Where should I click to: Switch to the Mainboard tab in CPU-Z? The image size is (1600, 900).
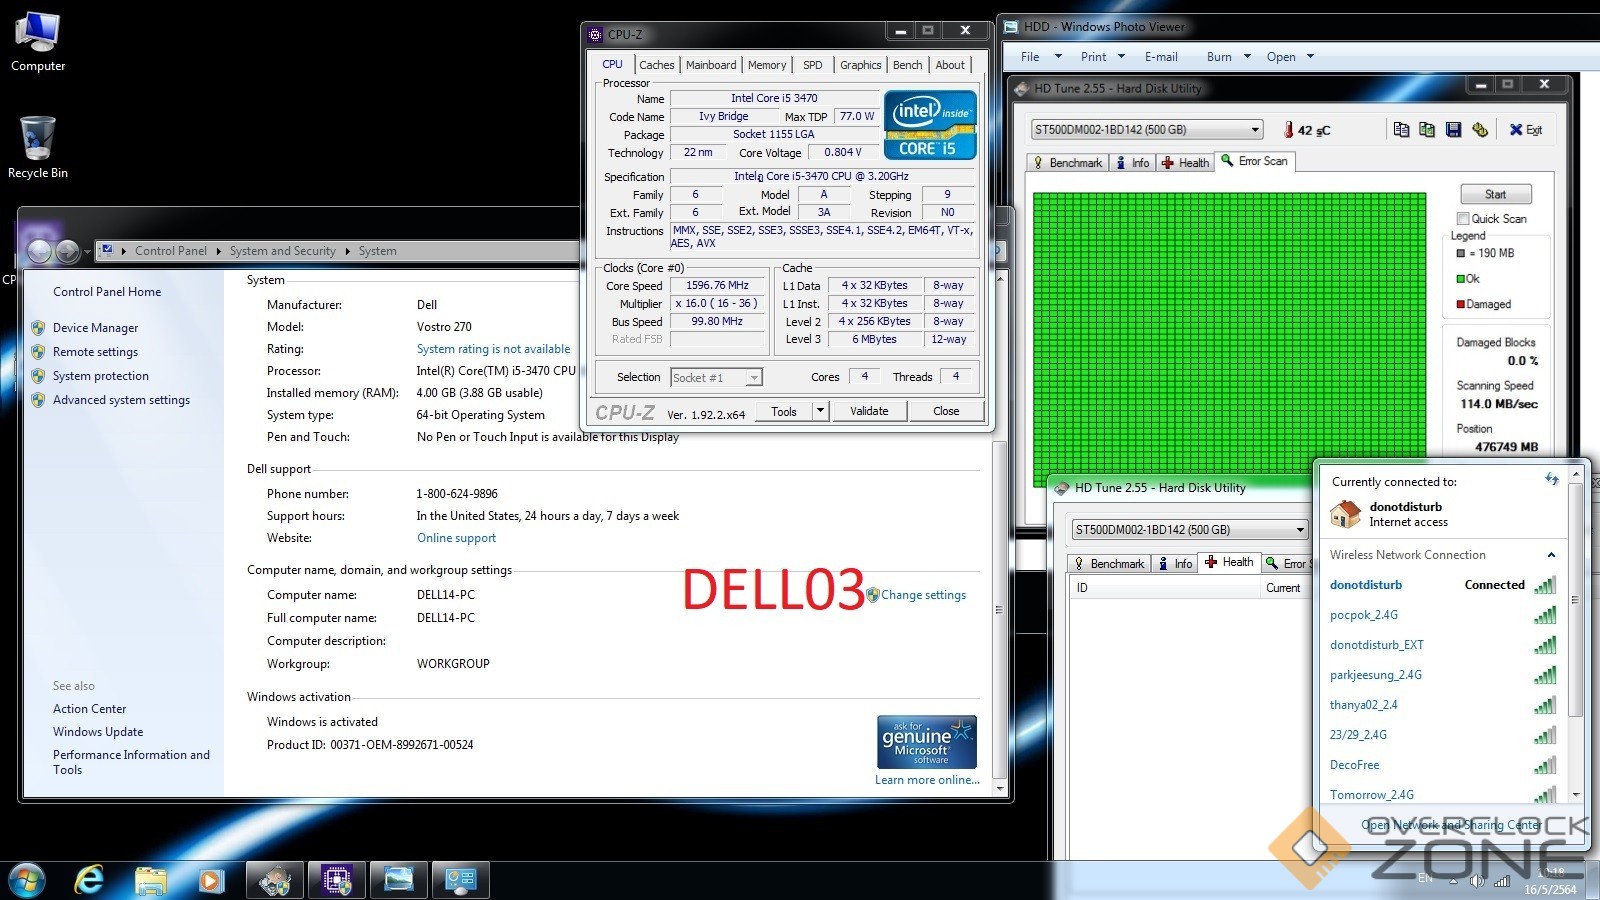710,65
